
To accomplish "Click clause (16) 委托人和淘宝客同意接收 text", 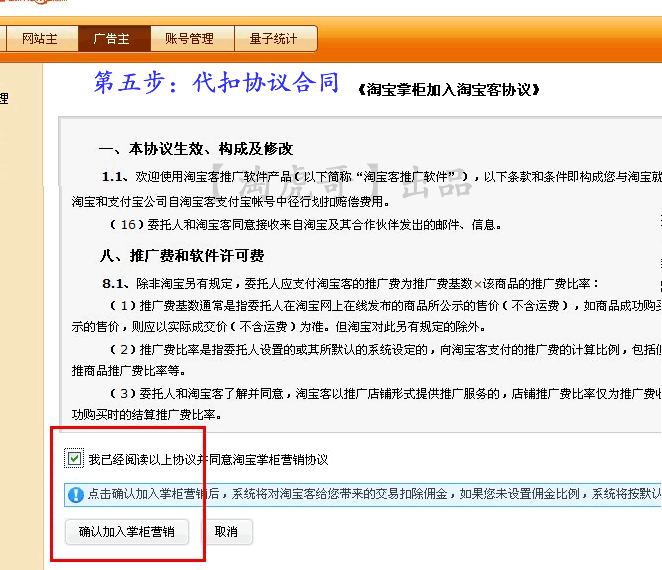I will tap(306, 225).
